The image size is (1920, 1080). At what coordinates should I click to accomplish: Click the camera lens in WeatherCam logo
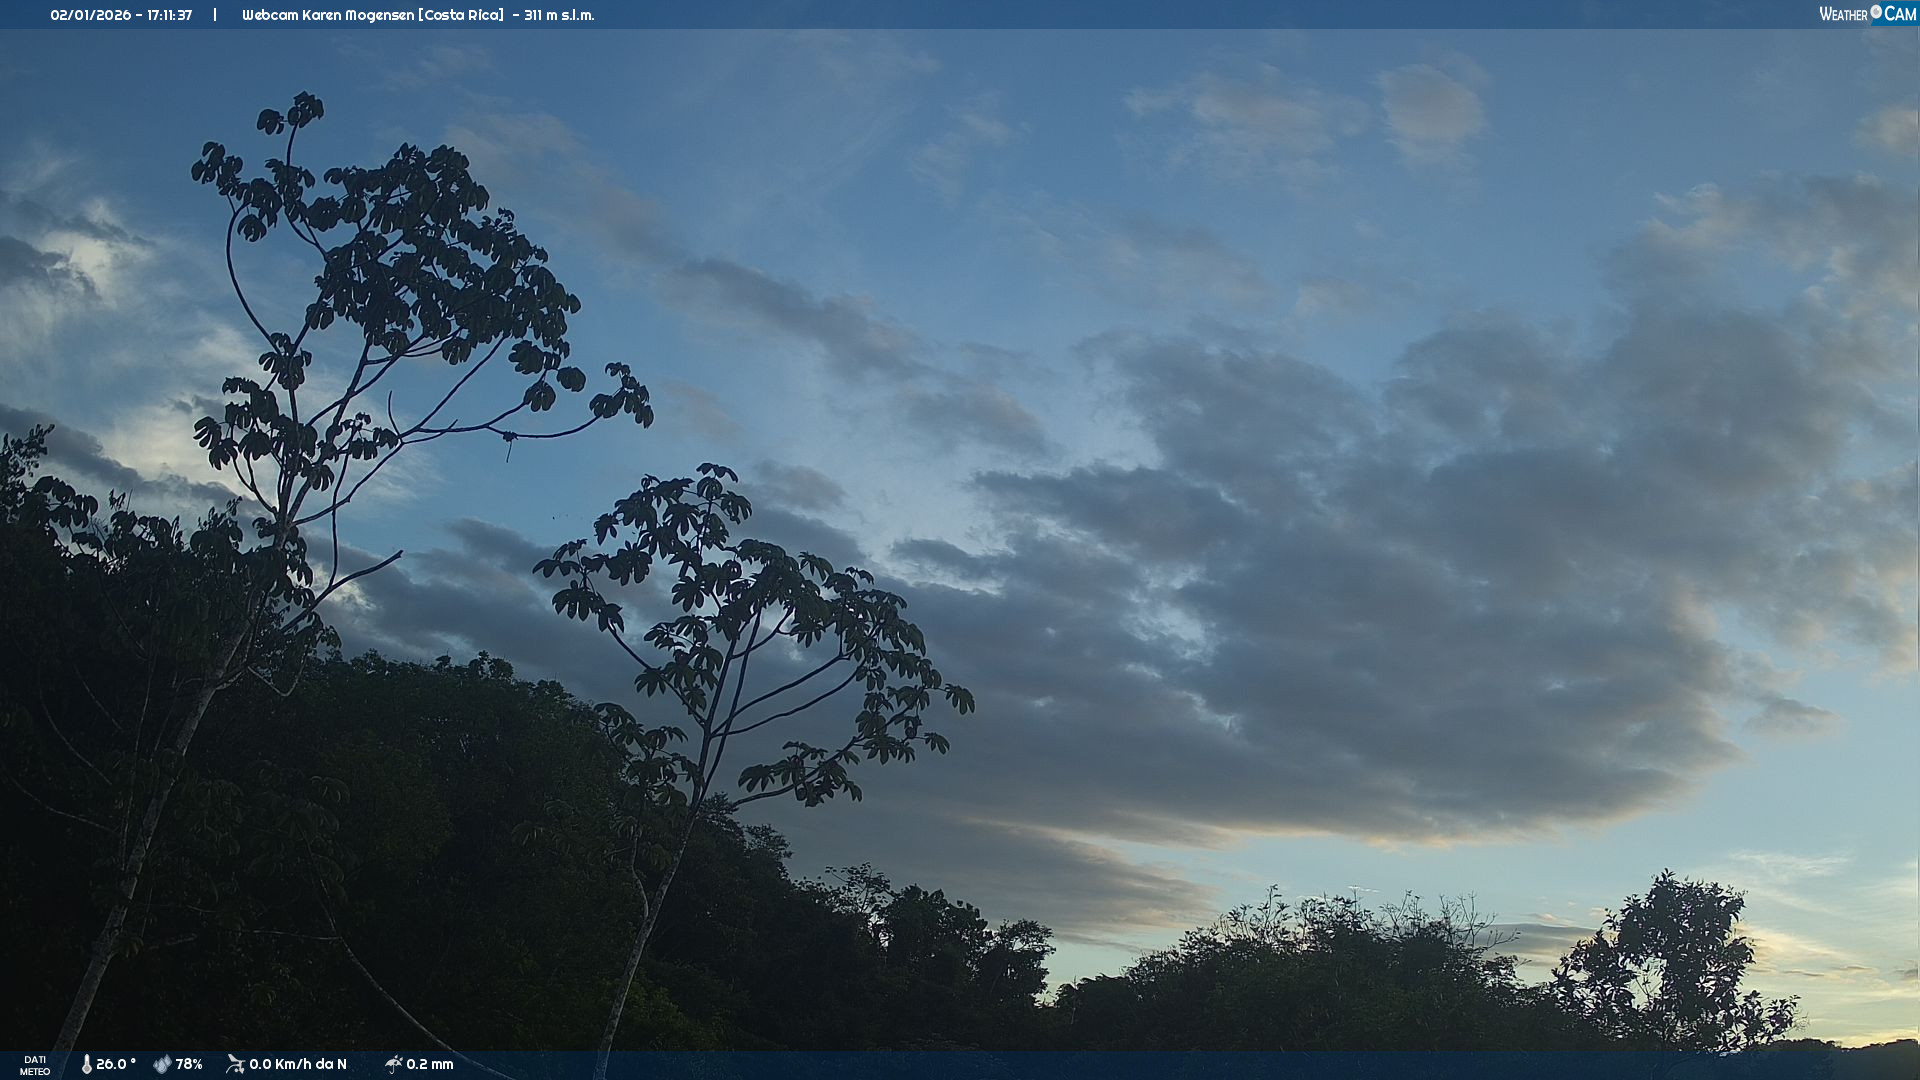1876,12
